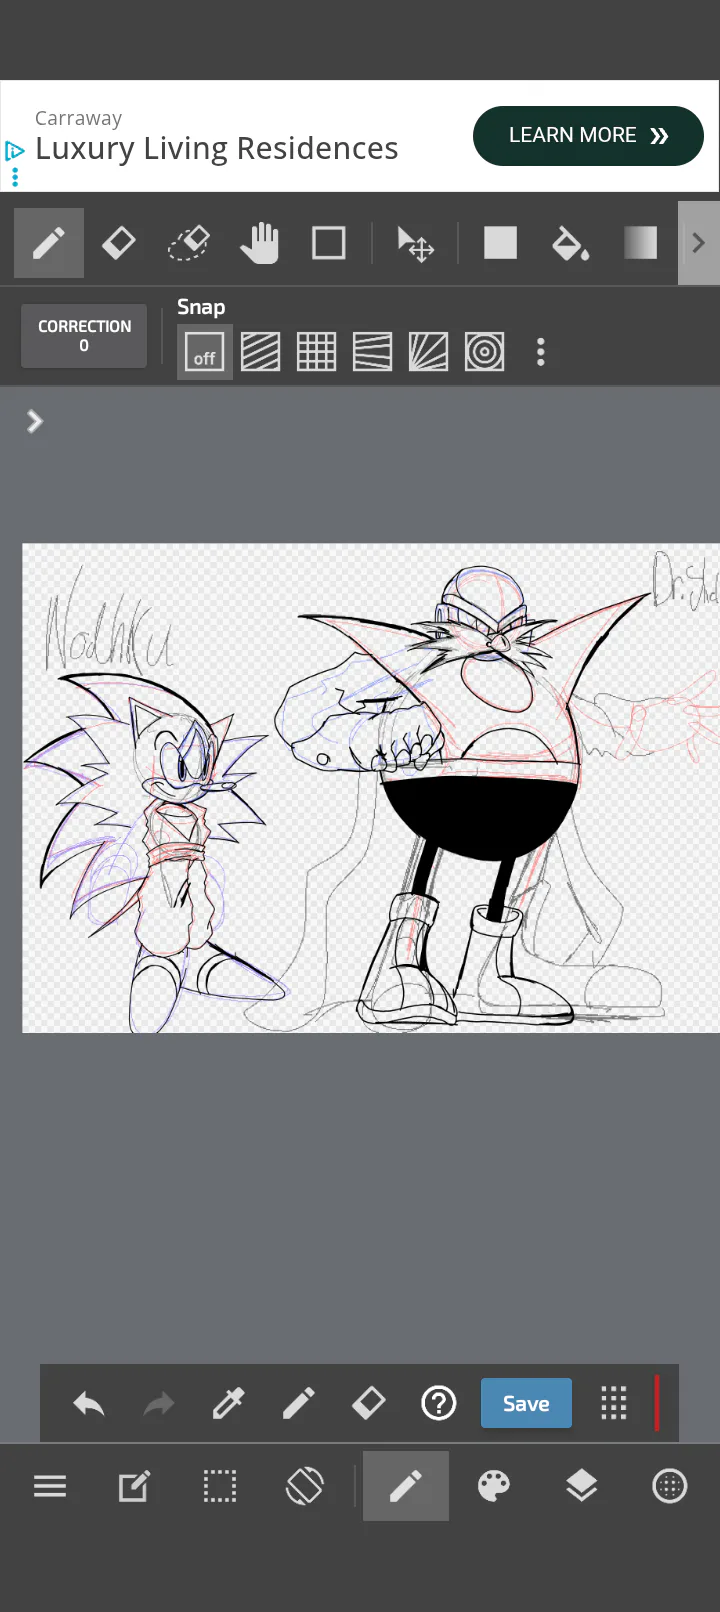720x1612 pixels.
Task: Open the edit canvas menu
Action: (x=134, y=1487)
